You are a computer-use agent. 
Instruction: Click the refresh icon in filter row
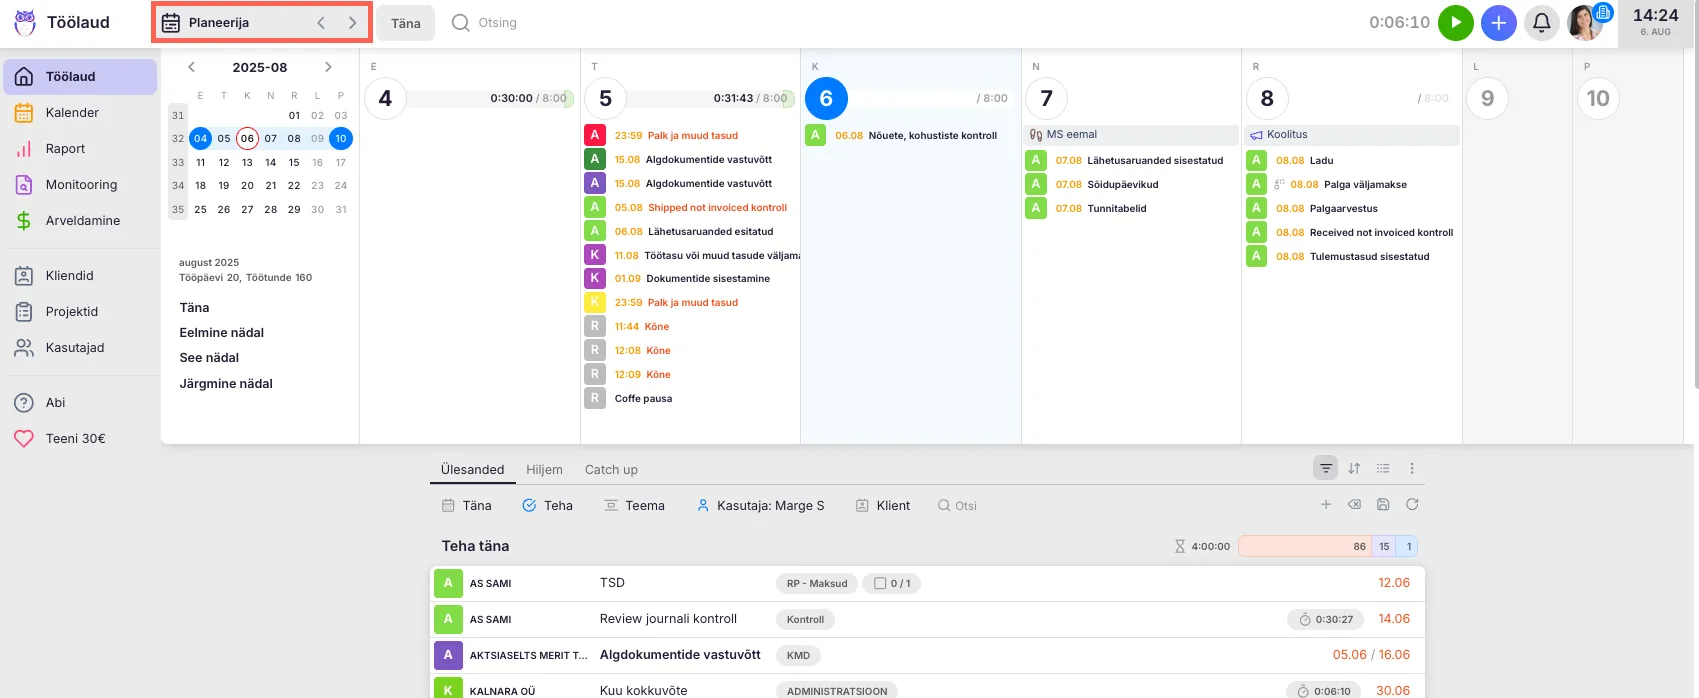pos(1412,505)
